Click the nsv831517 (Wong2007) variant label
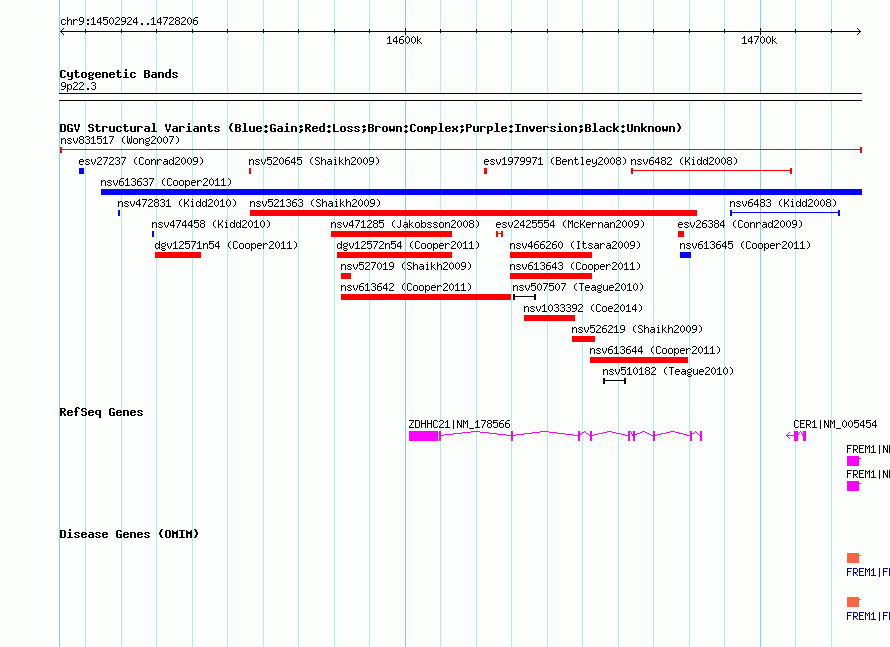890x647 pixels. (120, 140)
